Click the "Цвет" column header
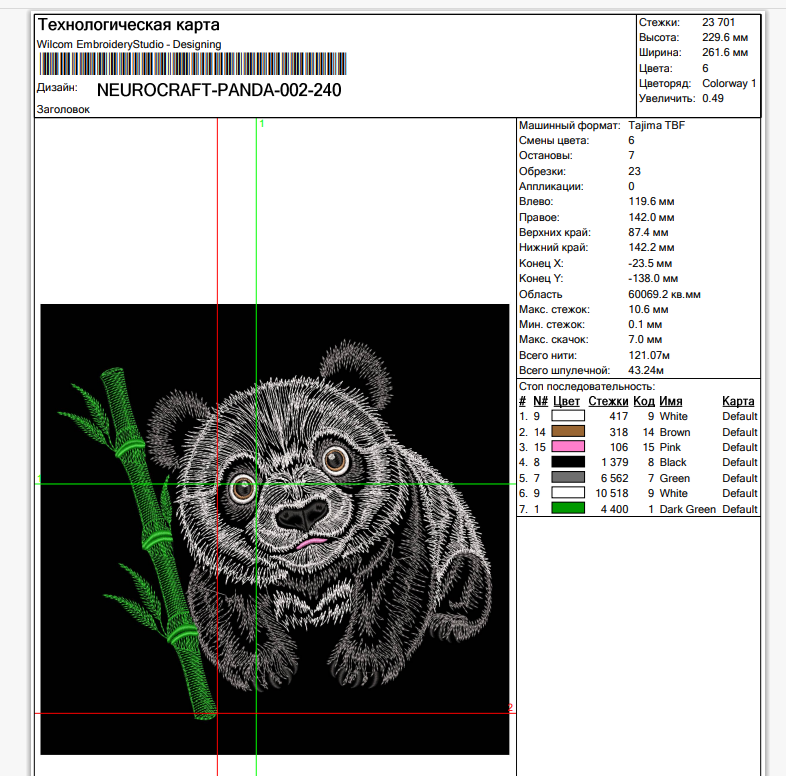Viewport: 786px width, 776px height. [x=566, y=401]
